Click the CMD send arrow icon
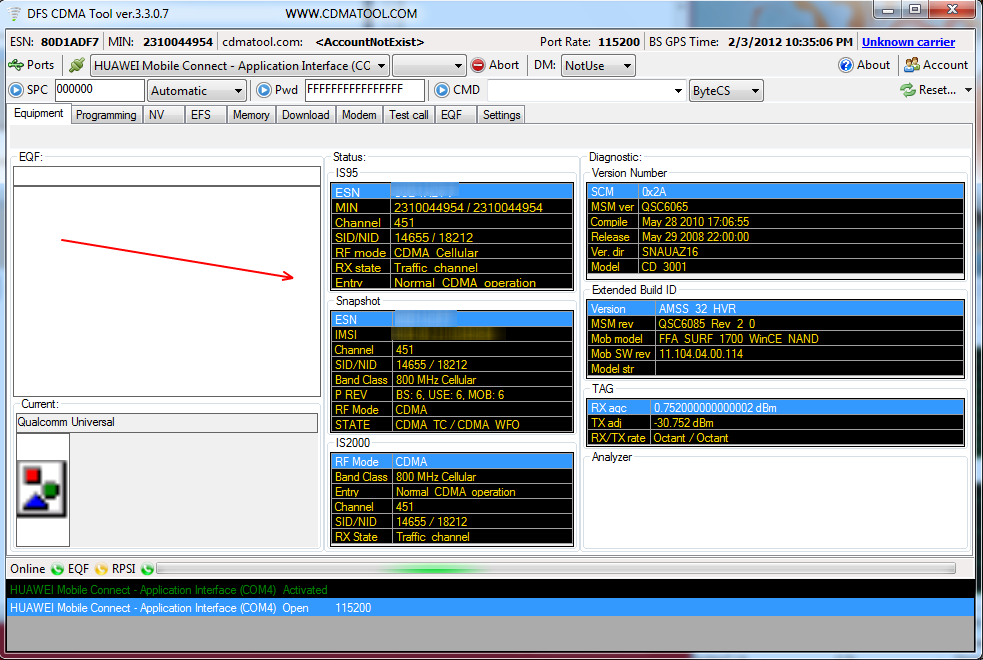The image size is (983, 660). pyautogui.click(x=442, y=90)
